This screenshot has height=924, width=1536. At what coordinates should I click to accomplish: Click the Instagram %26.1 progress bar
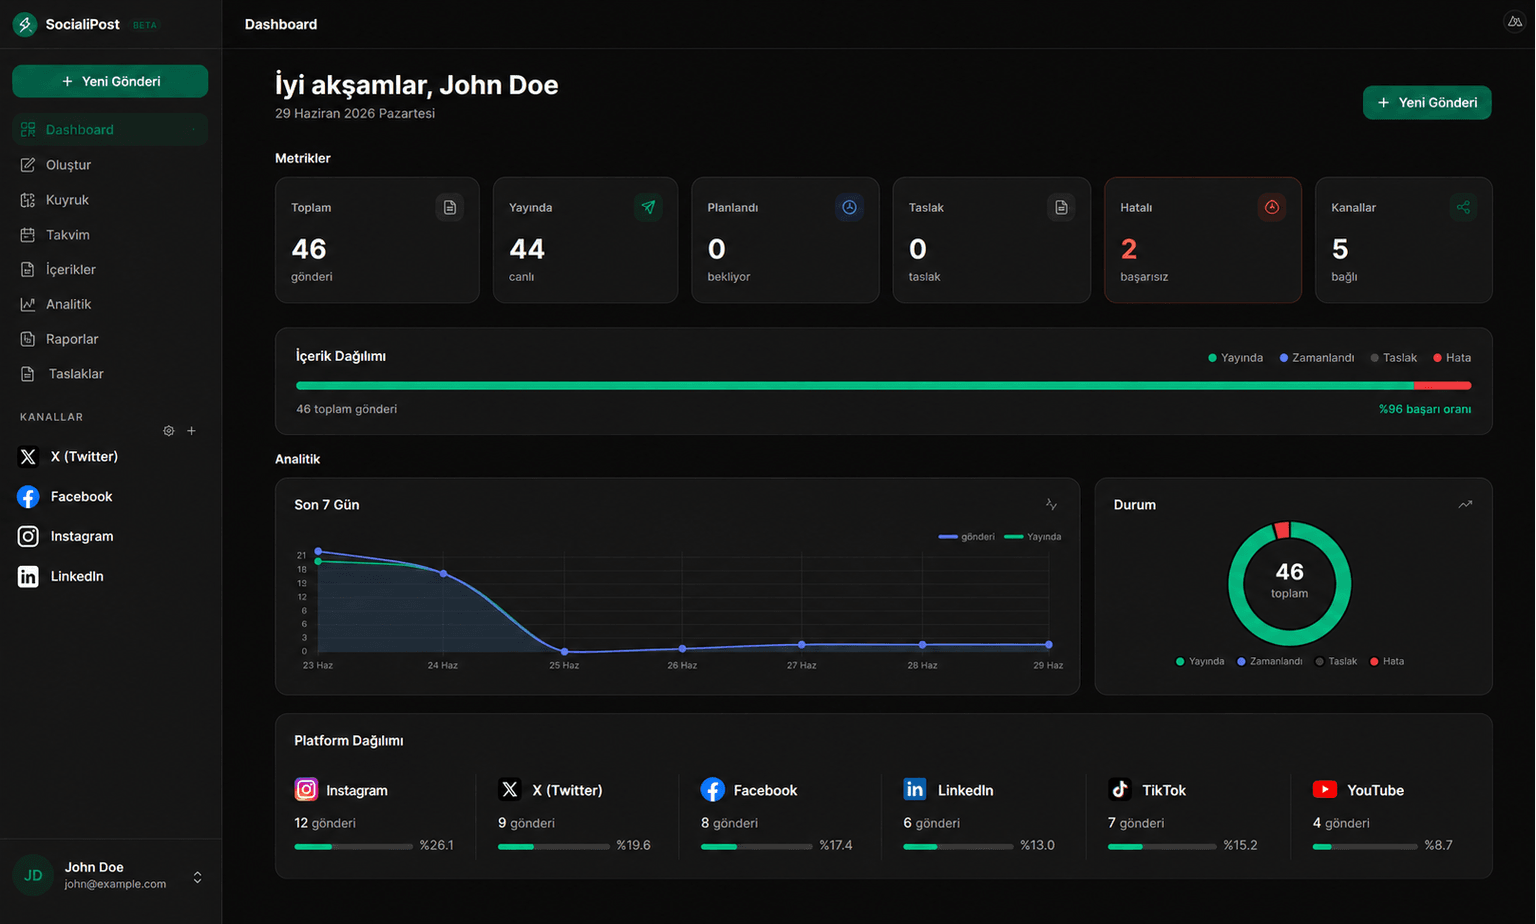353,846
